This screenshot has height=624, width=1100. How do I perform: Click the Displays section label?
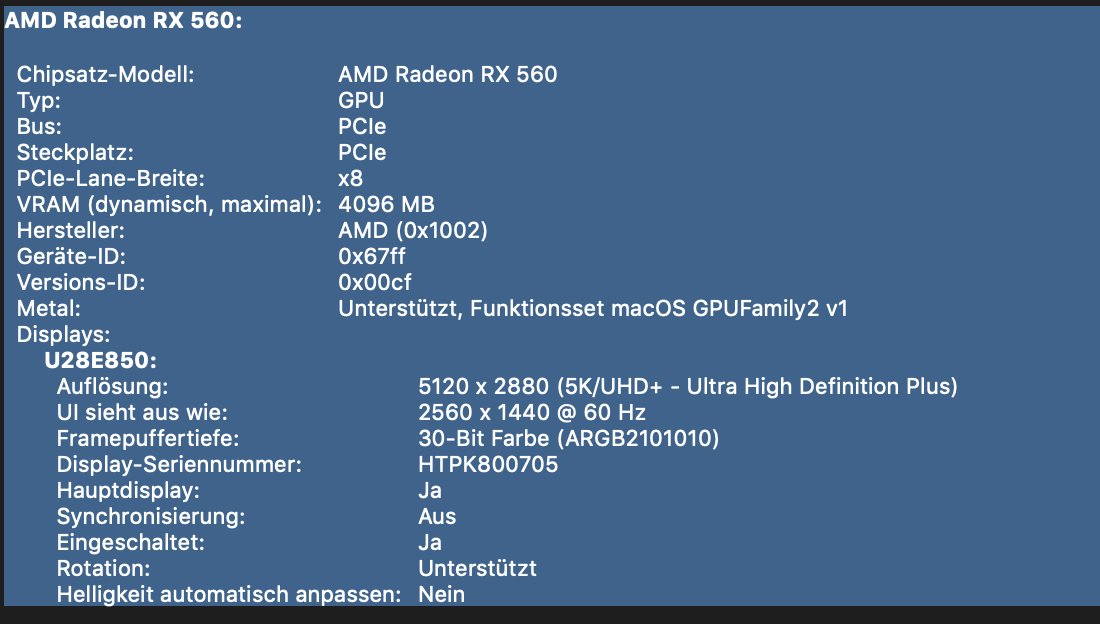[x=63, y=334]
